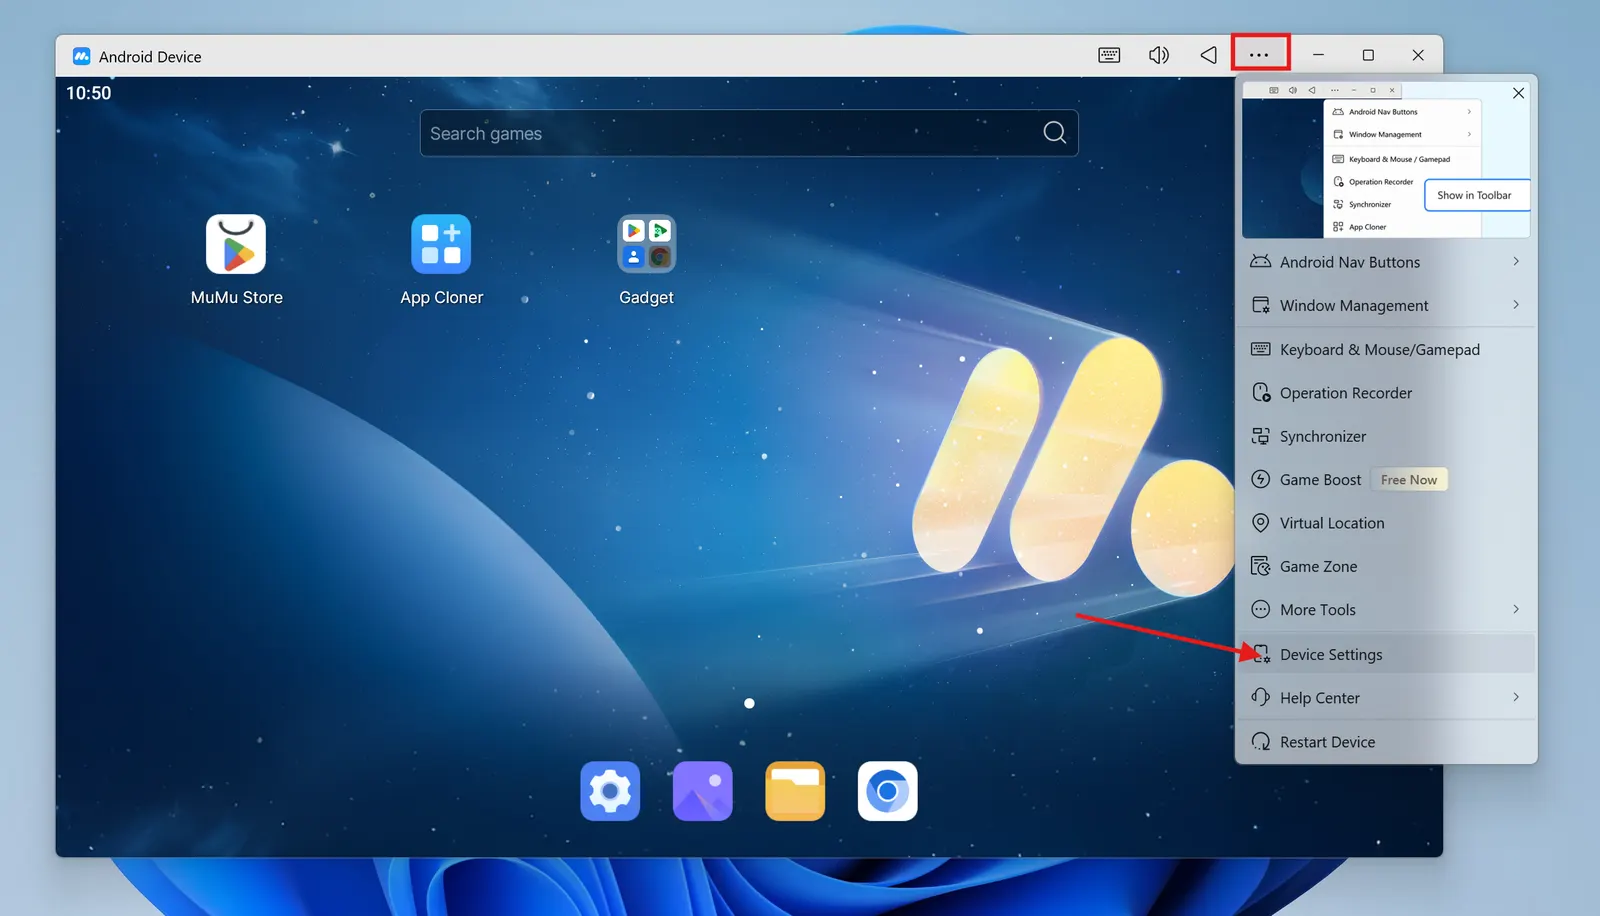The width and height of the screenshot is (1600, 916).
Task: Click the Game Zone icon
Action: pyautogui.click(x=1261, y=566)
